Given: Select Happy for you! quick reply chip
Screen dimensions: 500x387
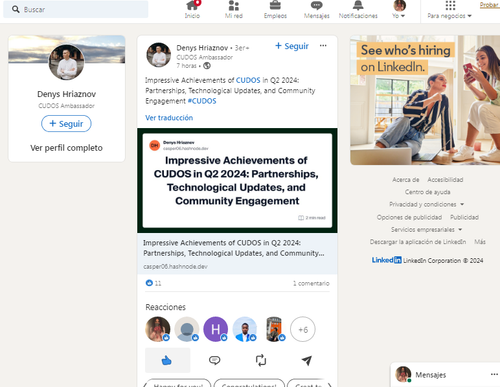Looking at the screenshot, I should click(x=178, y=384).
